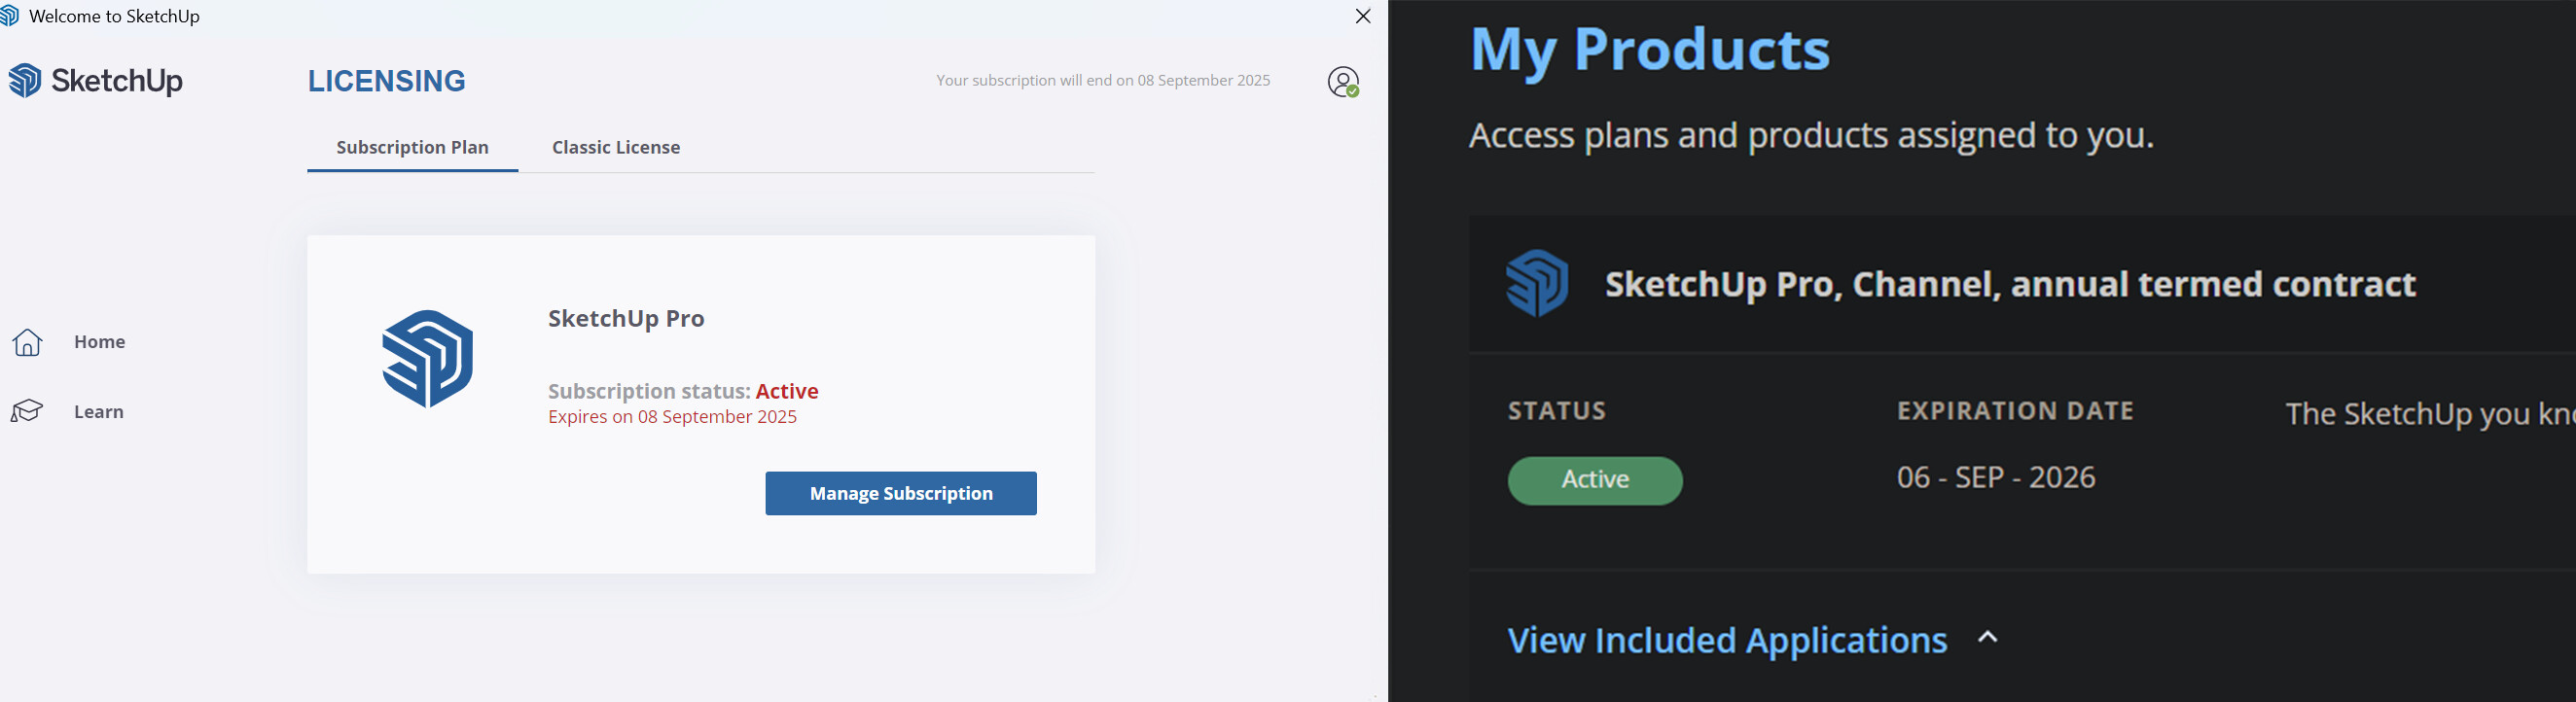Click the green Active status badge
2576x702 pixels.
[x=1595, y=480]
